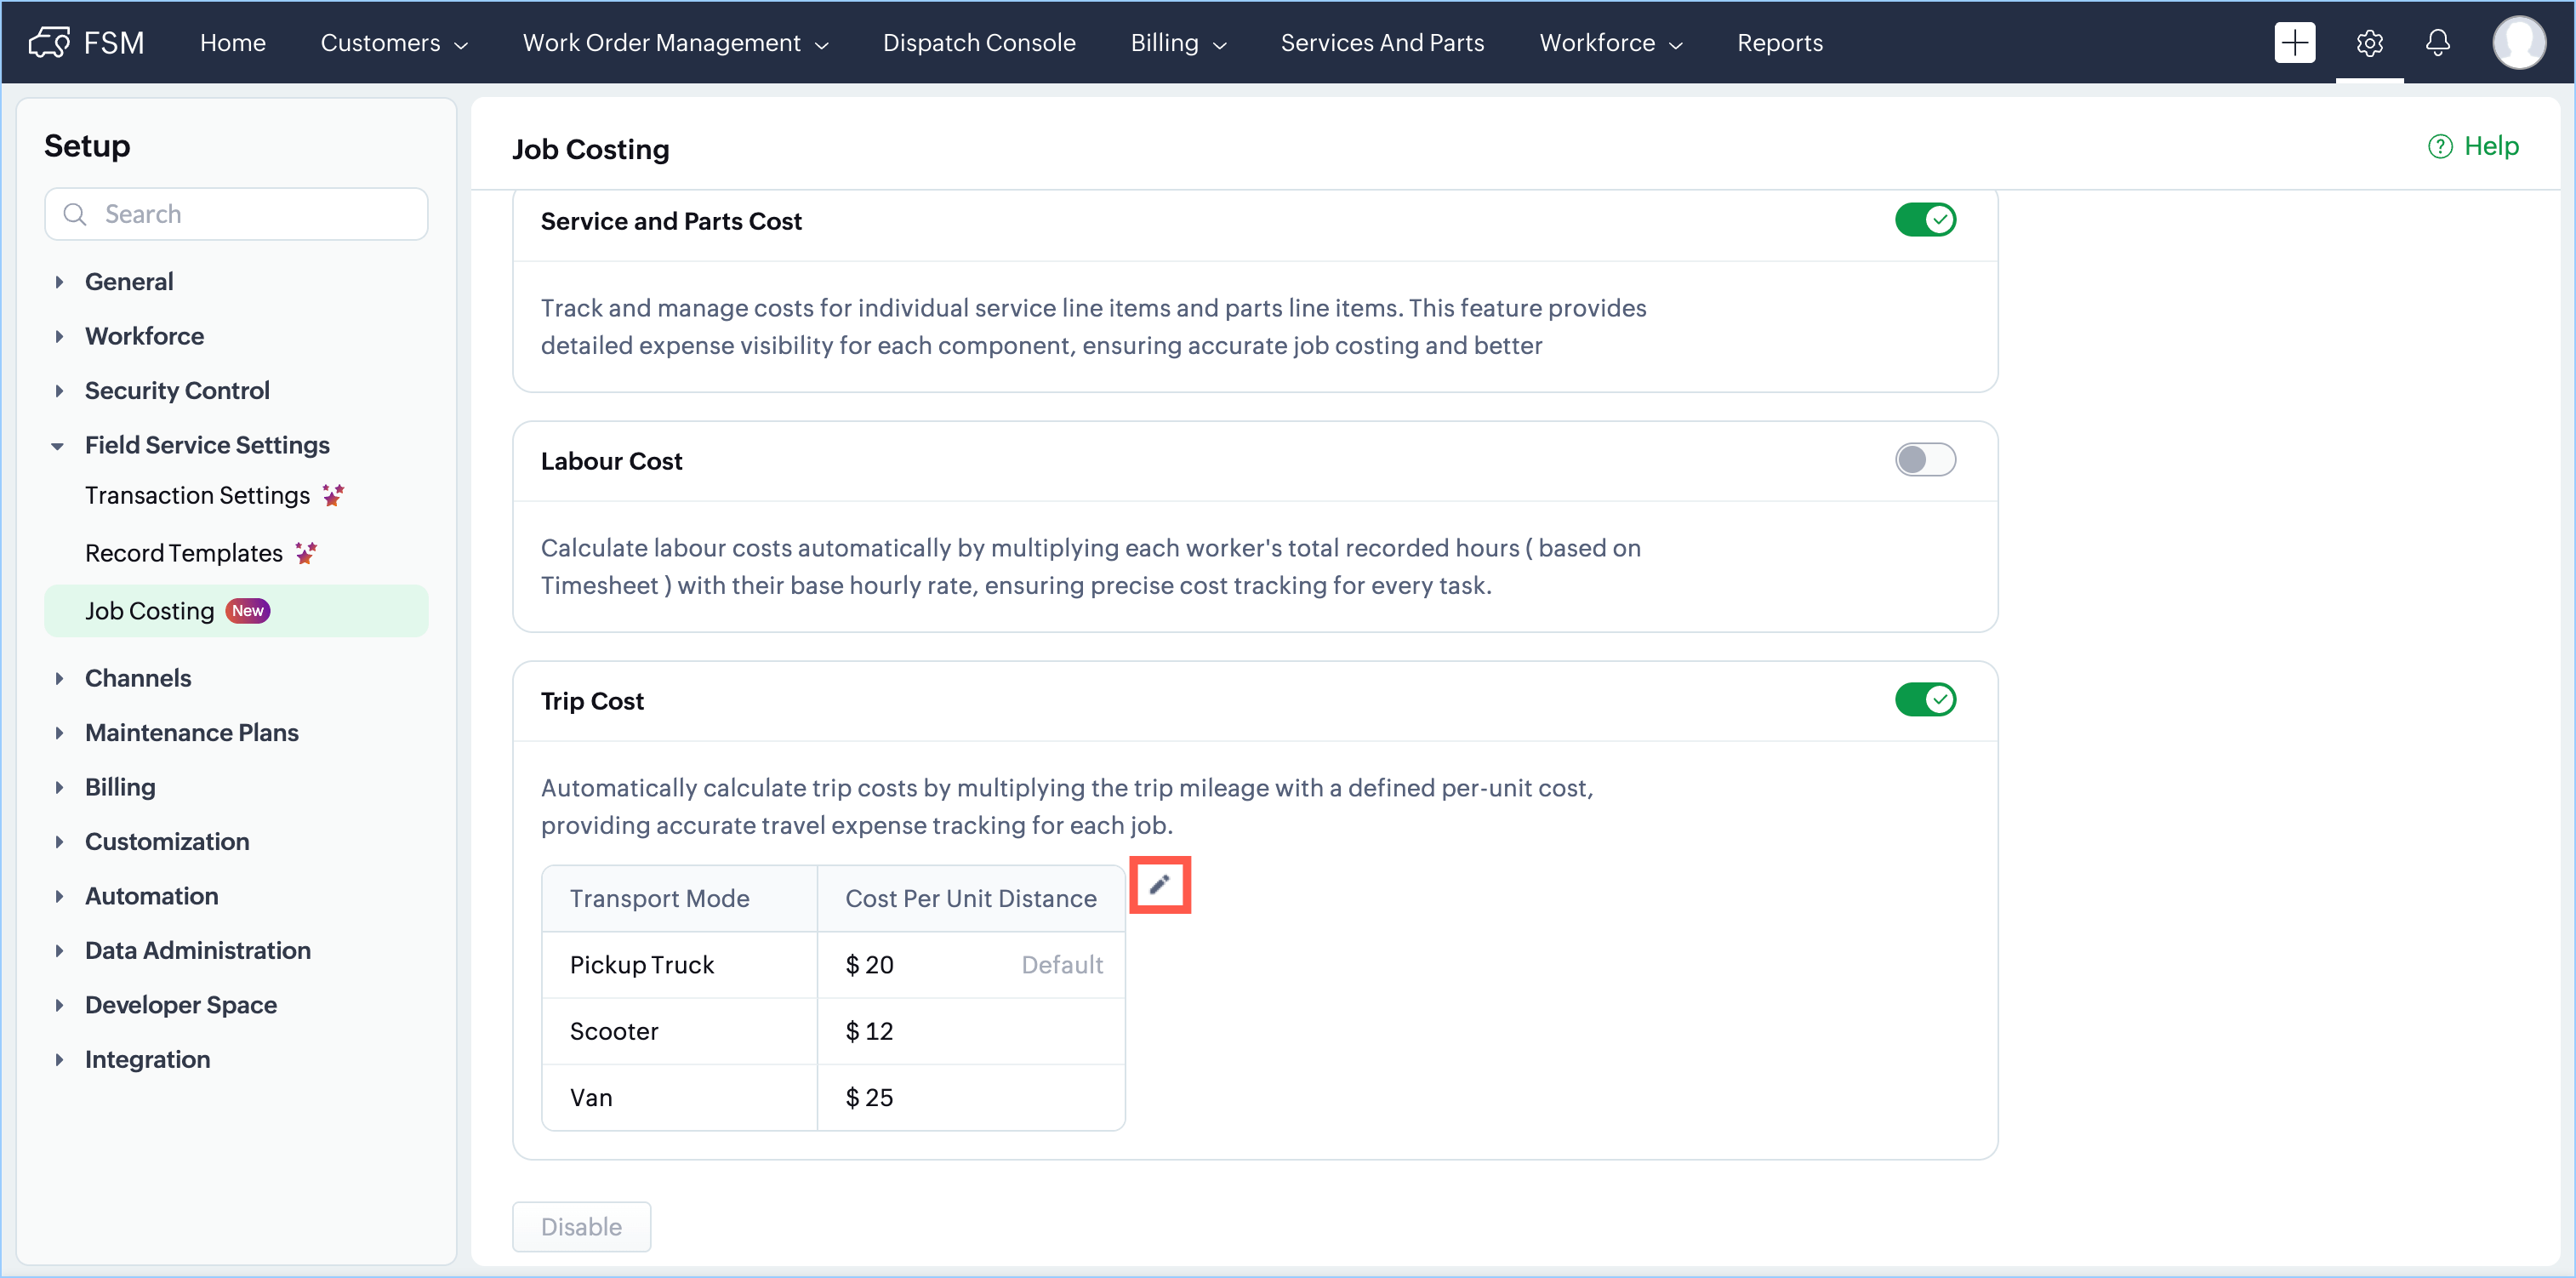Click the Help question-mark icon
The image size is (2576, 1278).
click(2440, 147)
